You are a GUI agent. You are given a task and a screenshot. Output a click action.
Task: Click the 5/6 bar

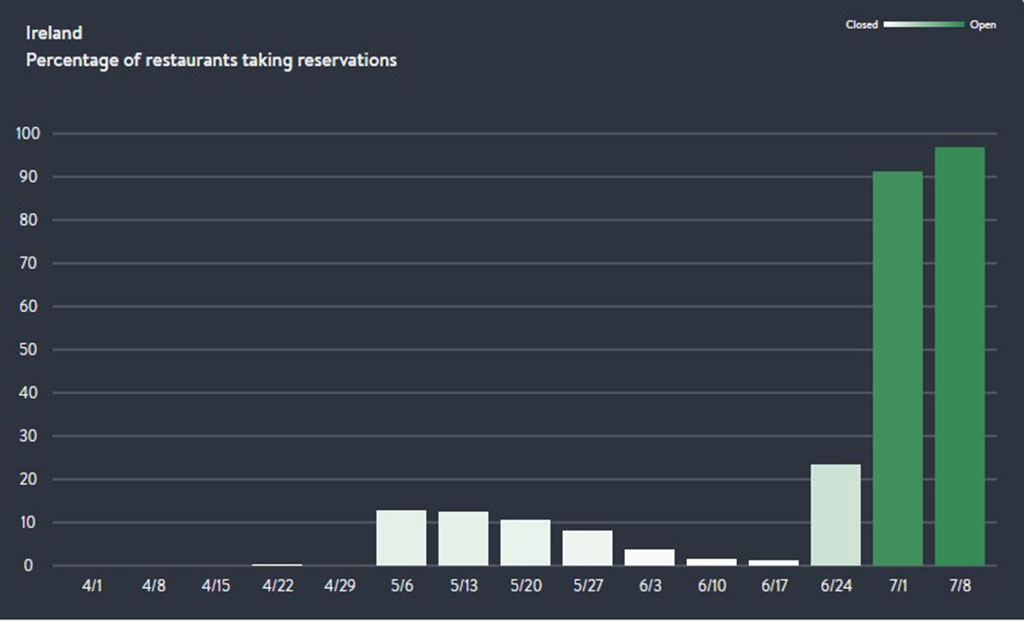401,538
